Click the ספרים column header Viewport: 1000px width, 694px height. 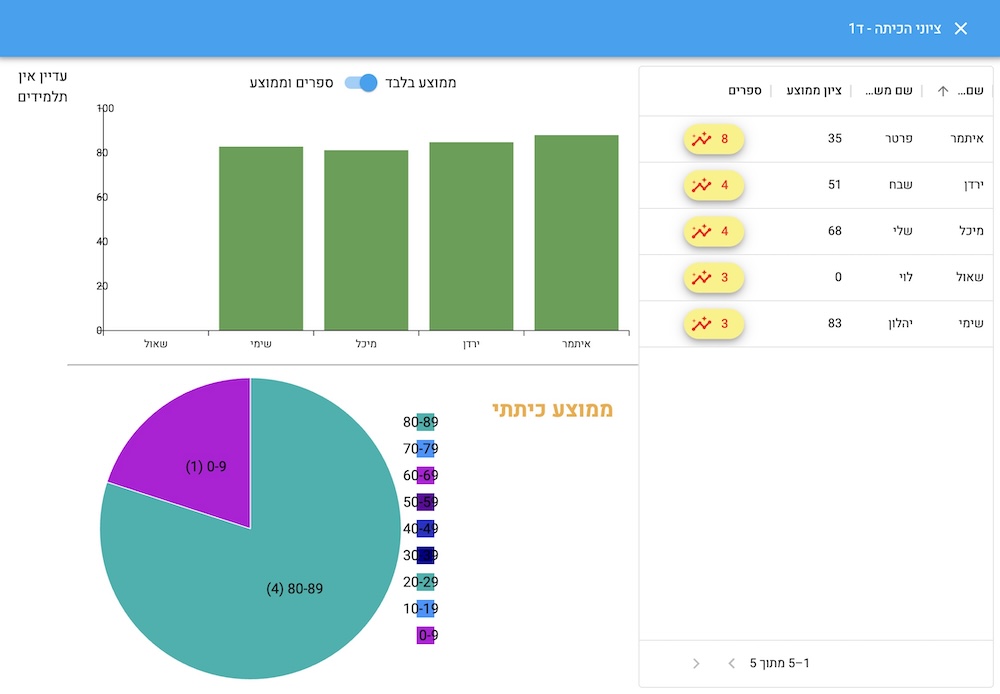pyautogui.click(x=745, y=91)
